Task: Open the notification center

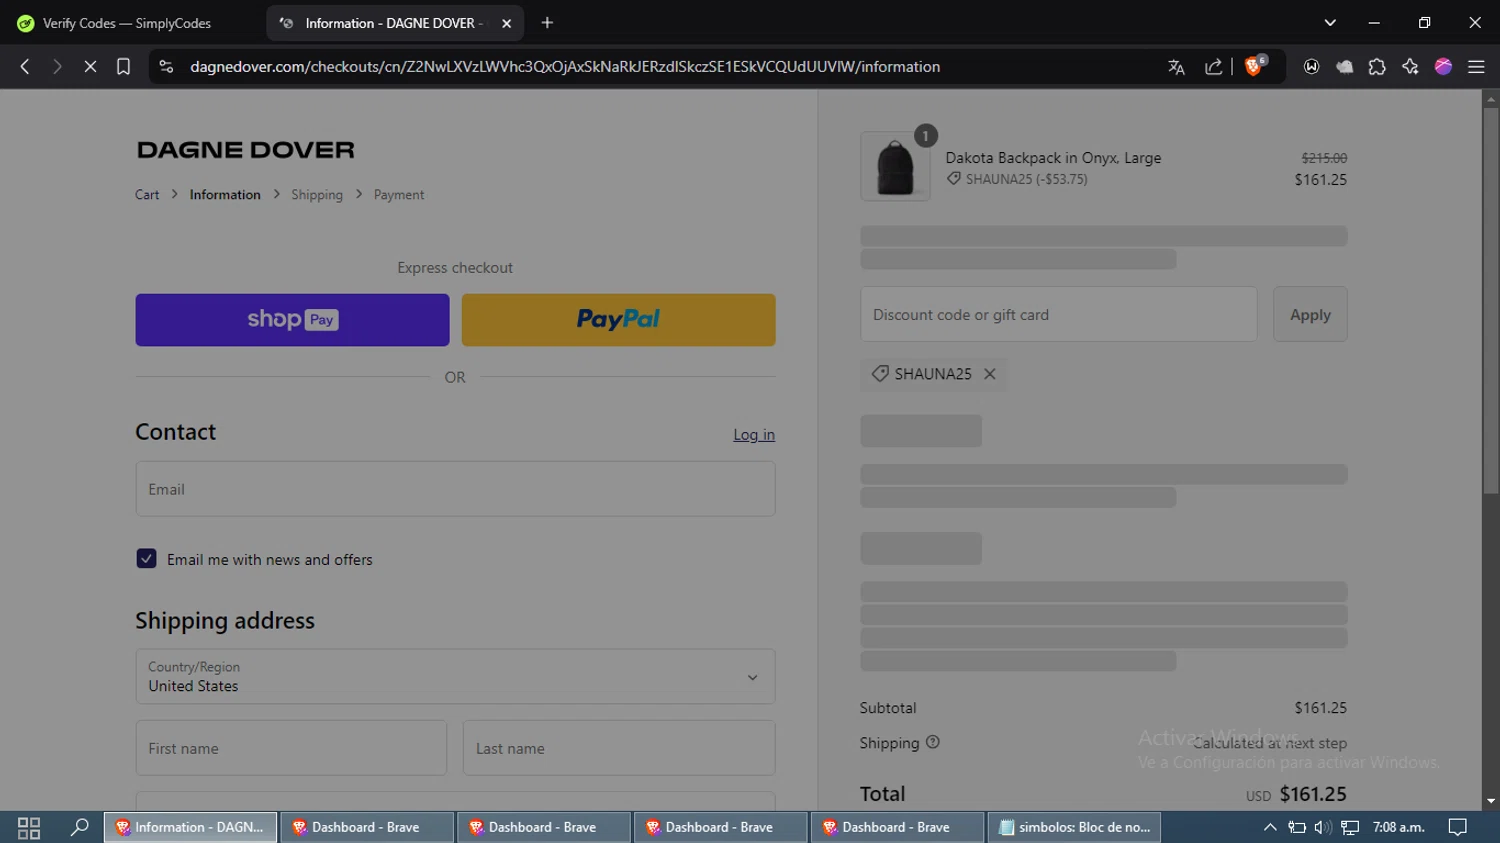Action: [1458, 827]
